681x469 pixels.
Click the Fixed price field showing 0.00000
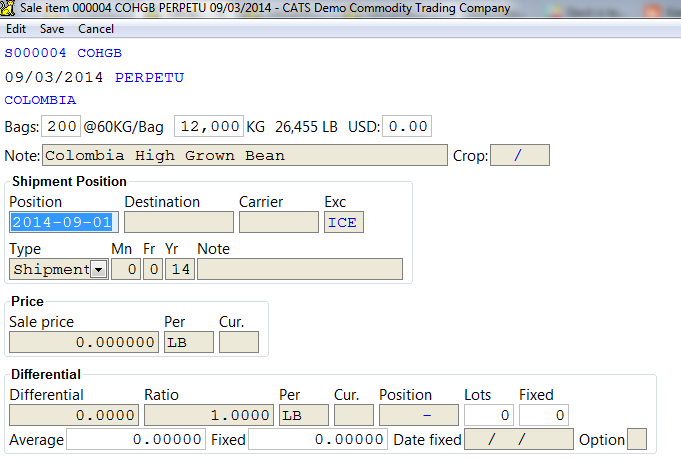point(318,439)
